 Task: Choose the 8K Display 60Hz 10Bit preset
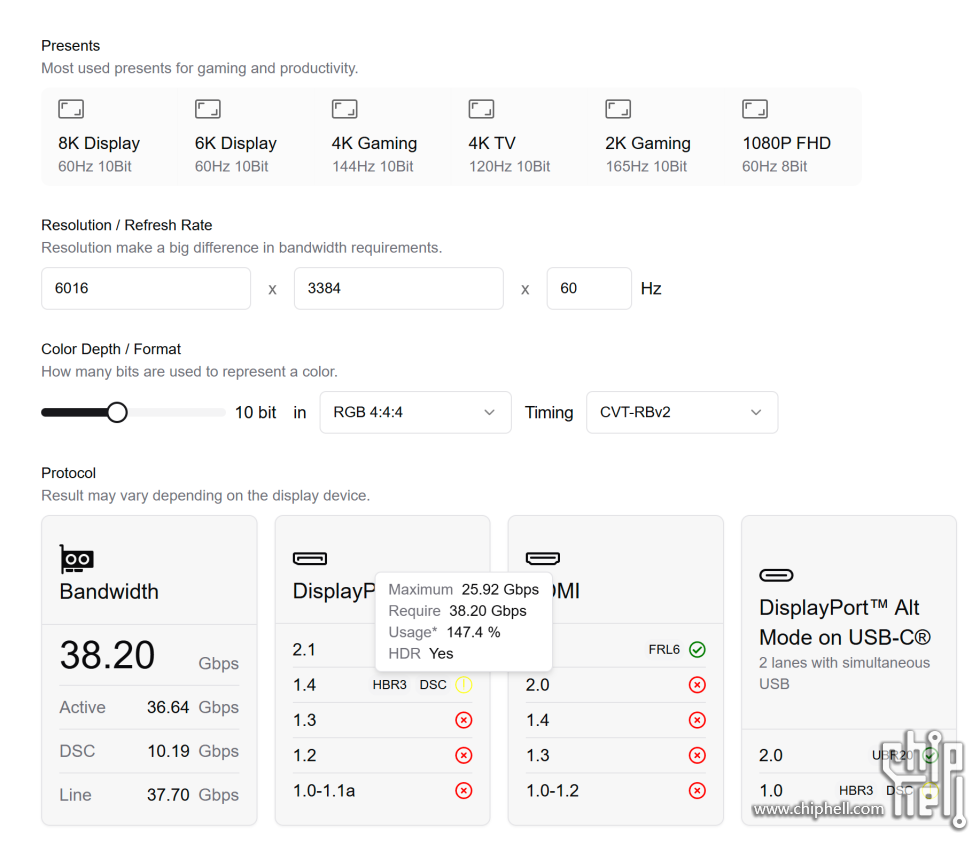[109, 137]
